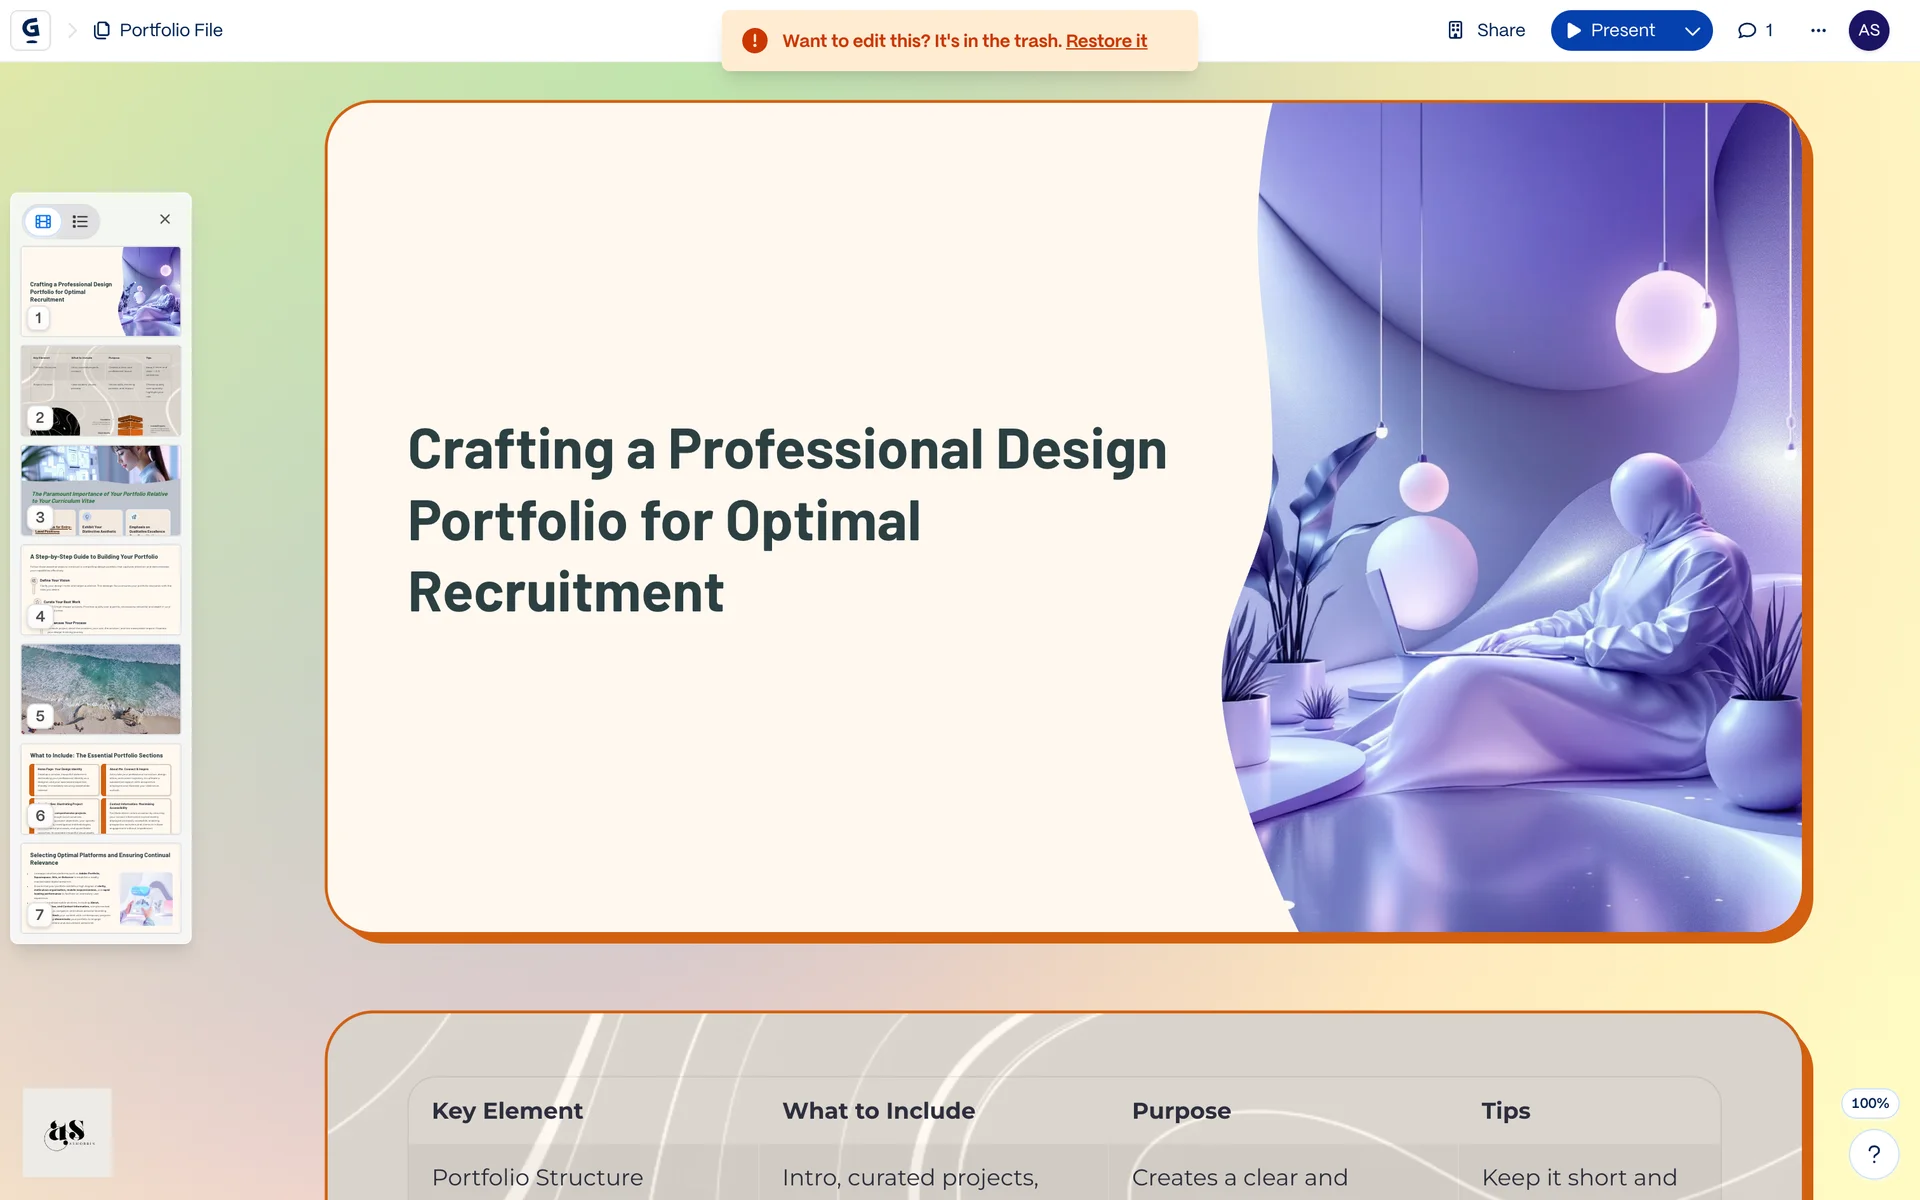The height and width of the screenshot is (1200, 1920).
Task: Click the Restore it link
Action: pyautogui.click(x=1106, y=41)
